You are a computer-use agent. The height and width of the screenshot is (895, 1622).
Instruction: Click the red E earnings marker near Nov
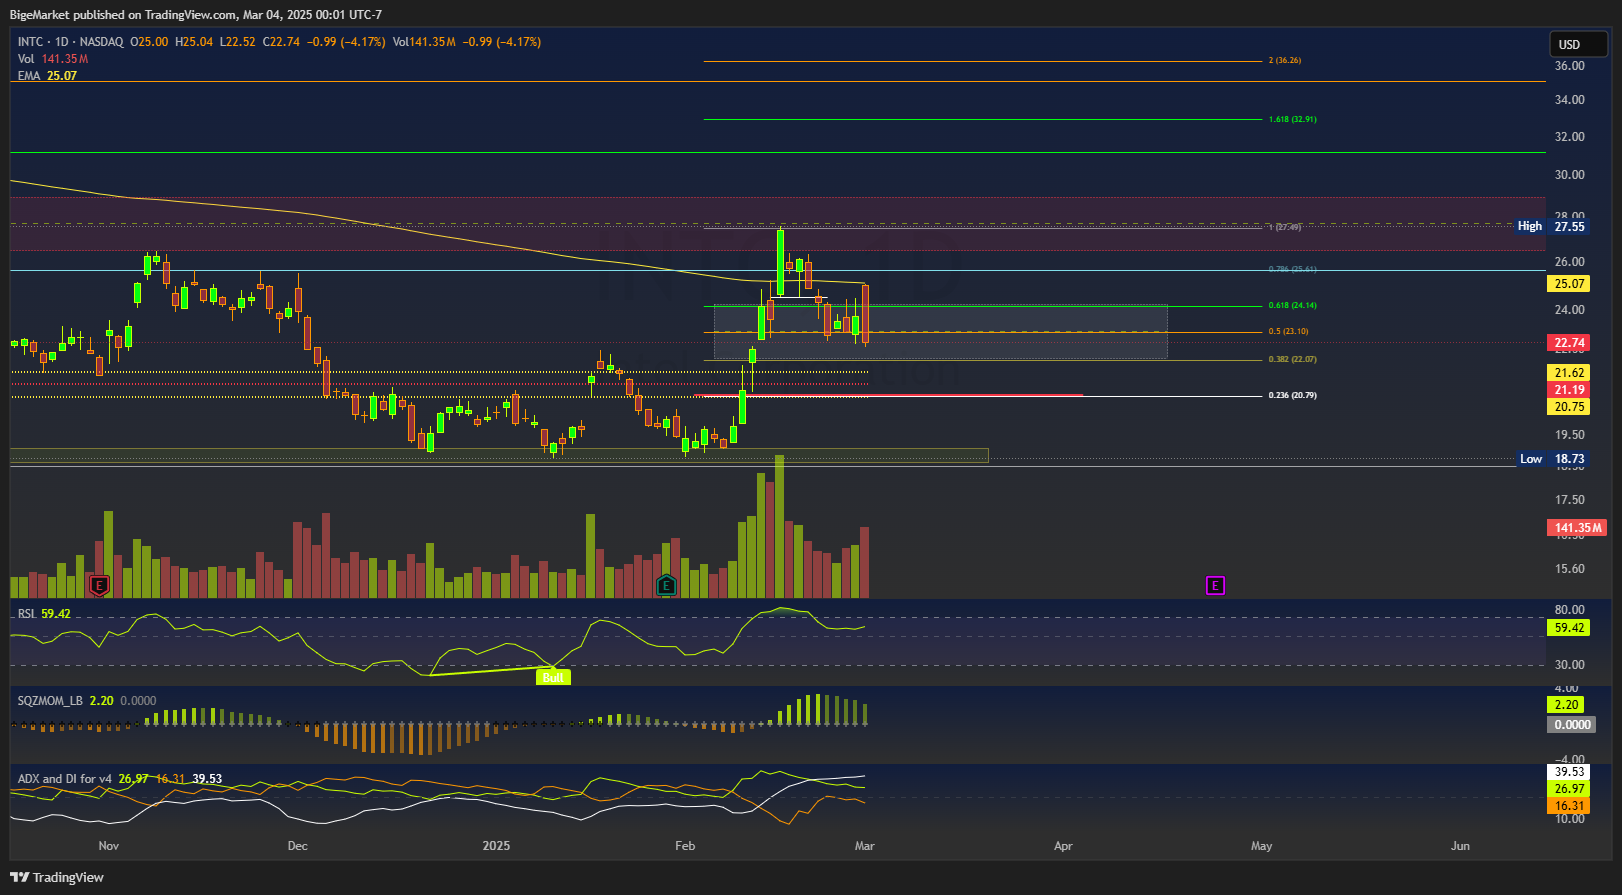pos(99,585)
